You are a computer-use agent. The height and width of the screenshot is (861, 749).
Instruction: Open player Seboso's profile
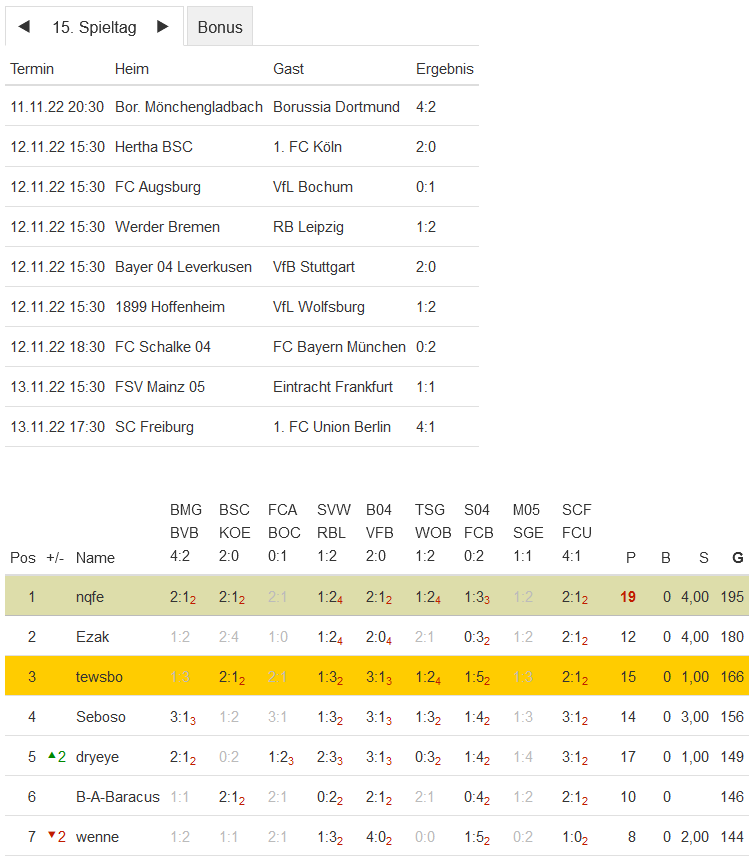pos(99,717)
